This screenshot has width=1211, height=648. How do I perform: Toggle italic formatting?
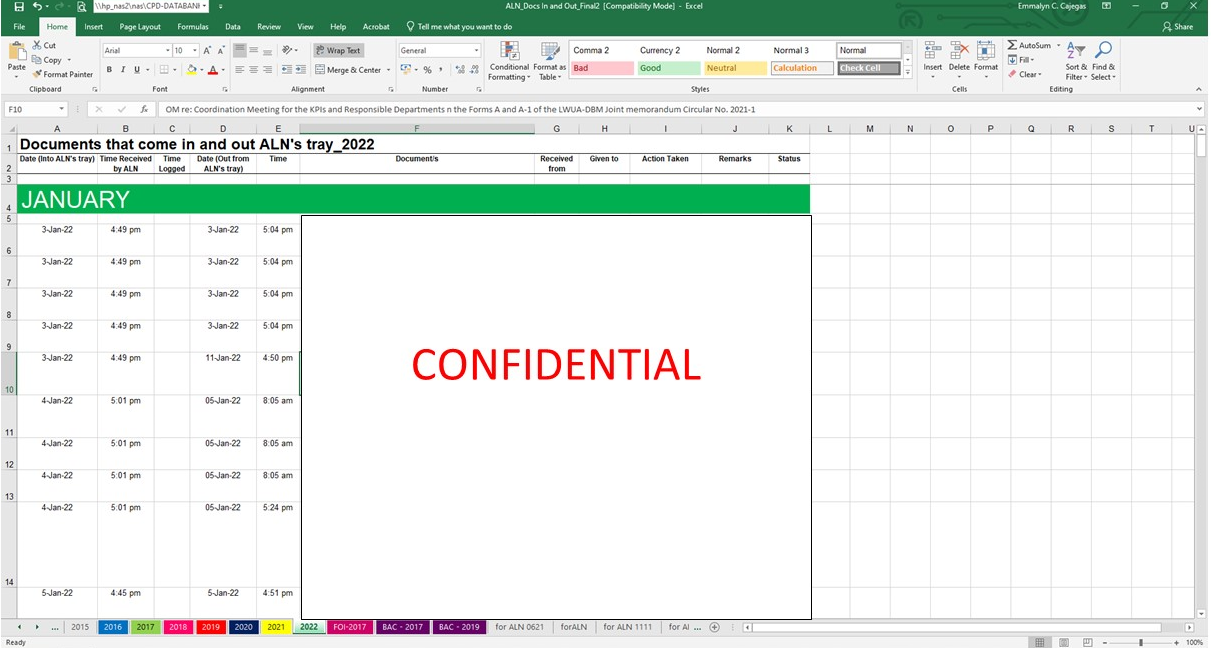(123, 70)
